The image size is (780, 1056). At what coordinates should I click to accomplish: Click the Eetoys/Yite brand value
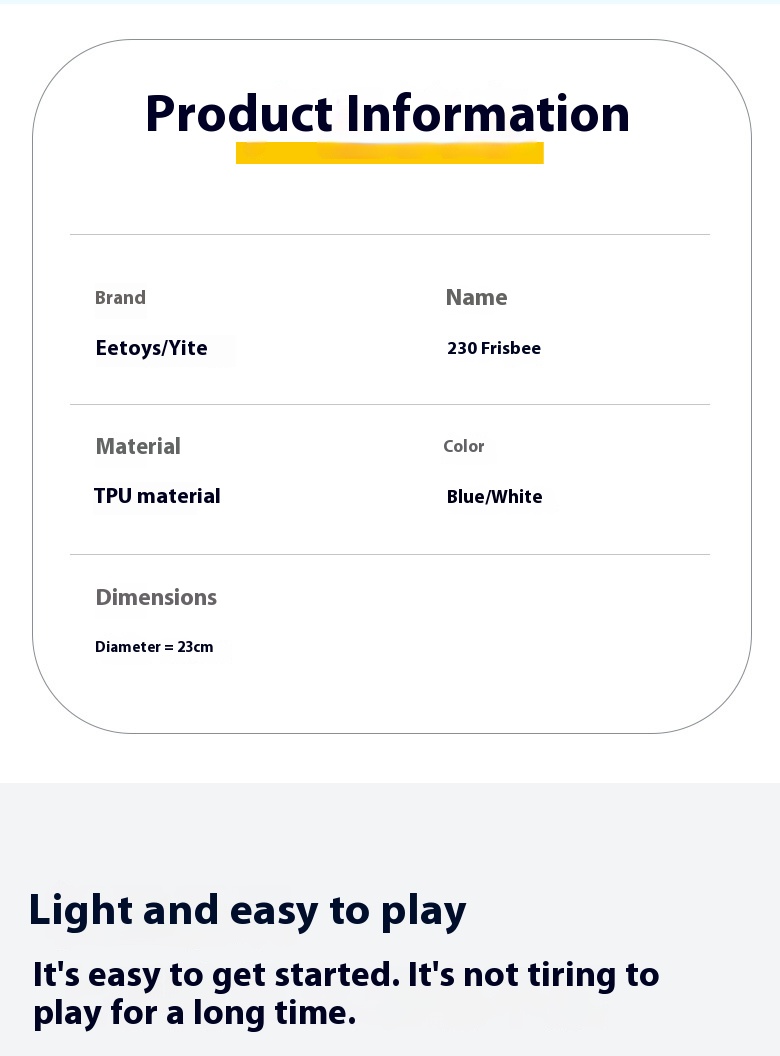(x=152, y=349)
